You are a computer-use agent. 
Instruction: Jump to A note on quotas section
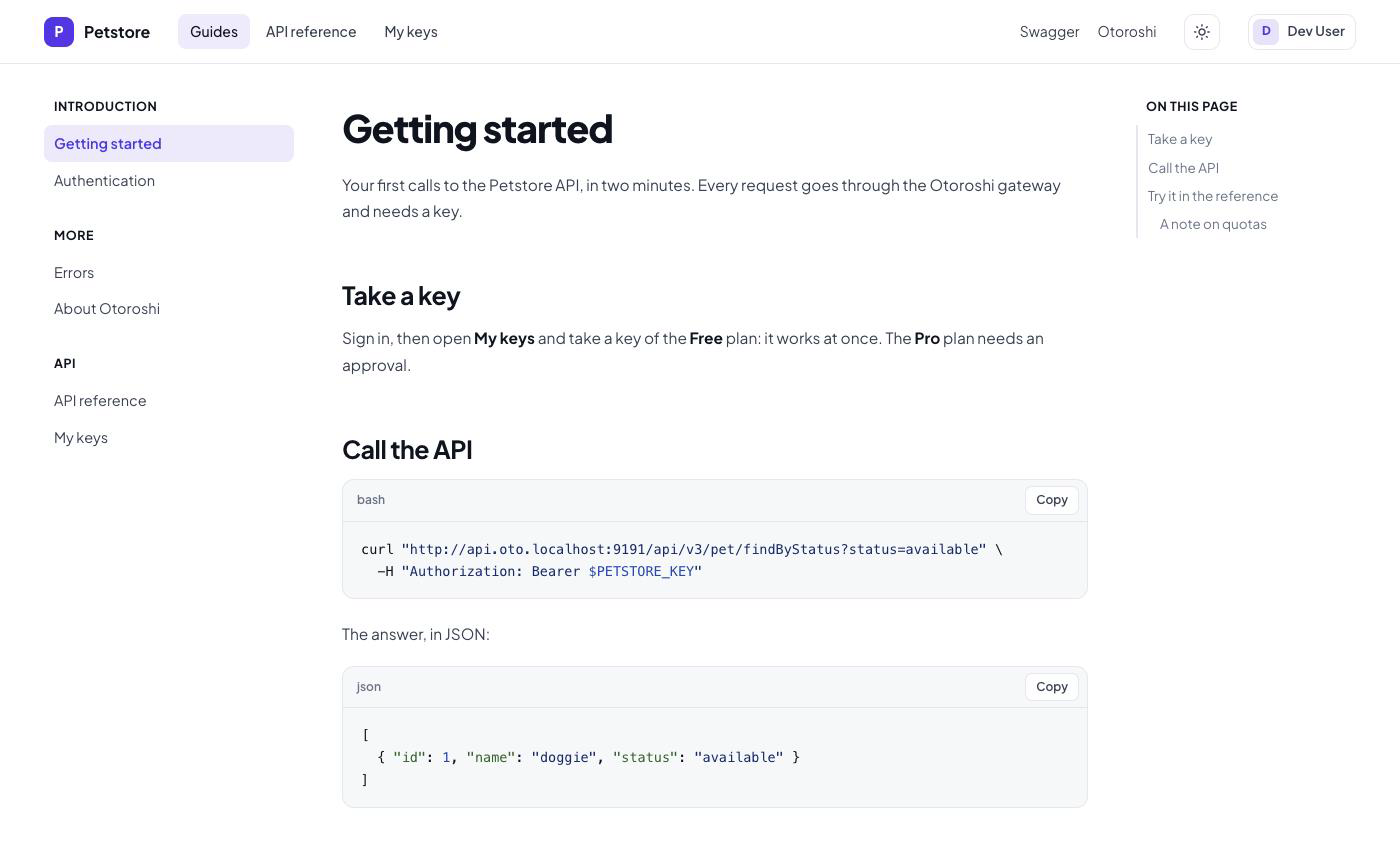point(1213,224)
